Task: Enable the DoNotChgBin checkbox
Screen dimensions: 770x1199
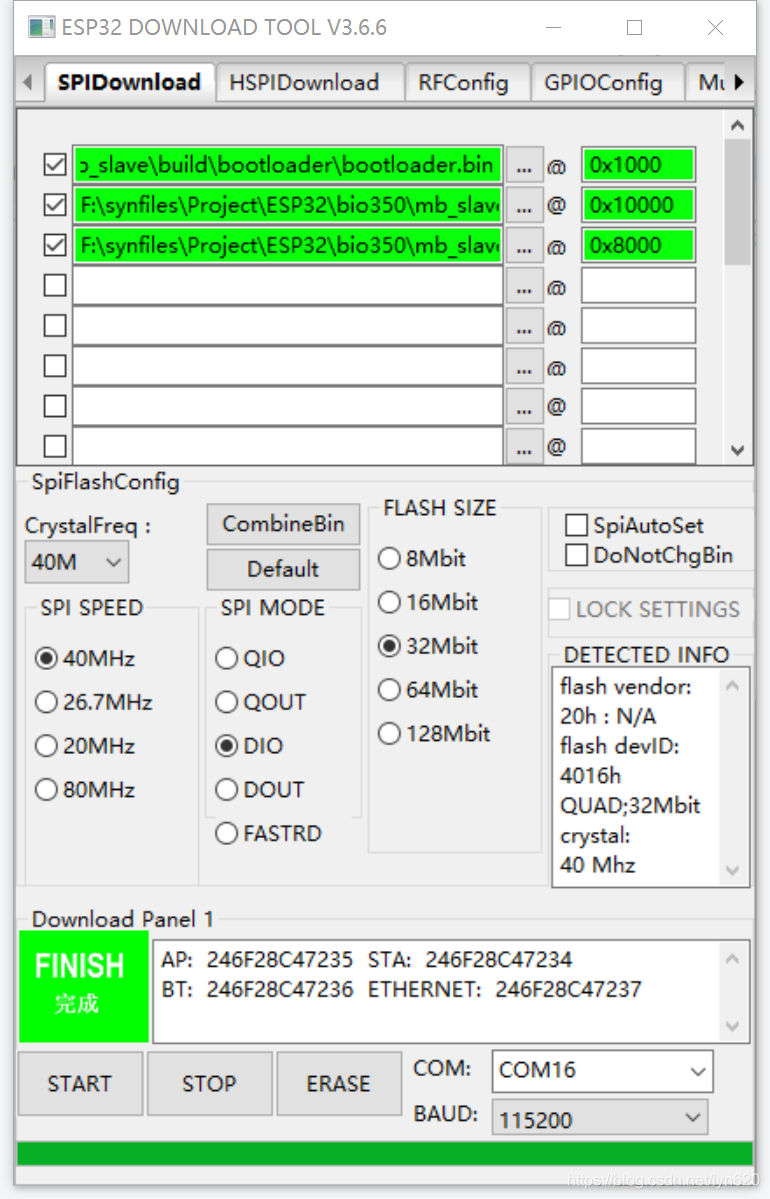Action: pos(576,555)
